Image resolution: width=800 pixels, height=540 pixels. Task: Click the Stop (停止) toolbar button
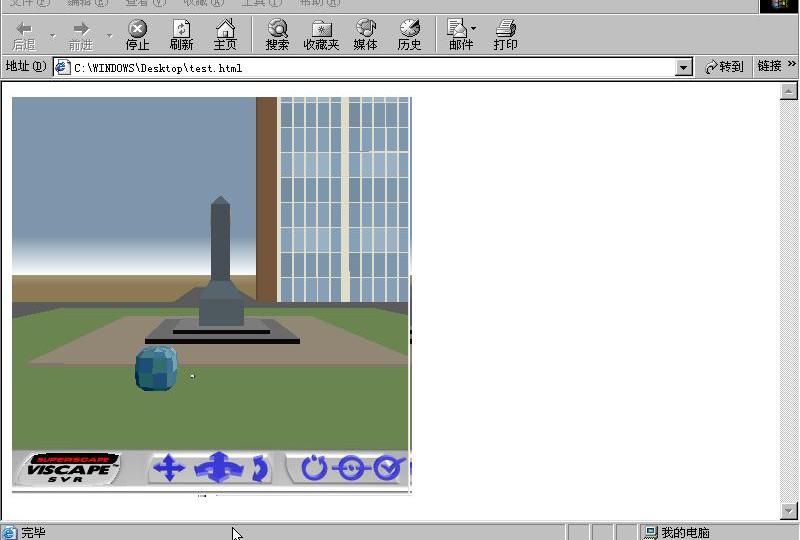click(x=137, y=35)
